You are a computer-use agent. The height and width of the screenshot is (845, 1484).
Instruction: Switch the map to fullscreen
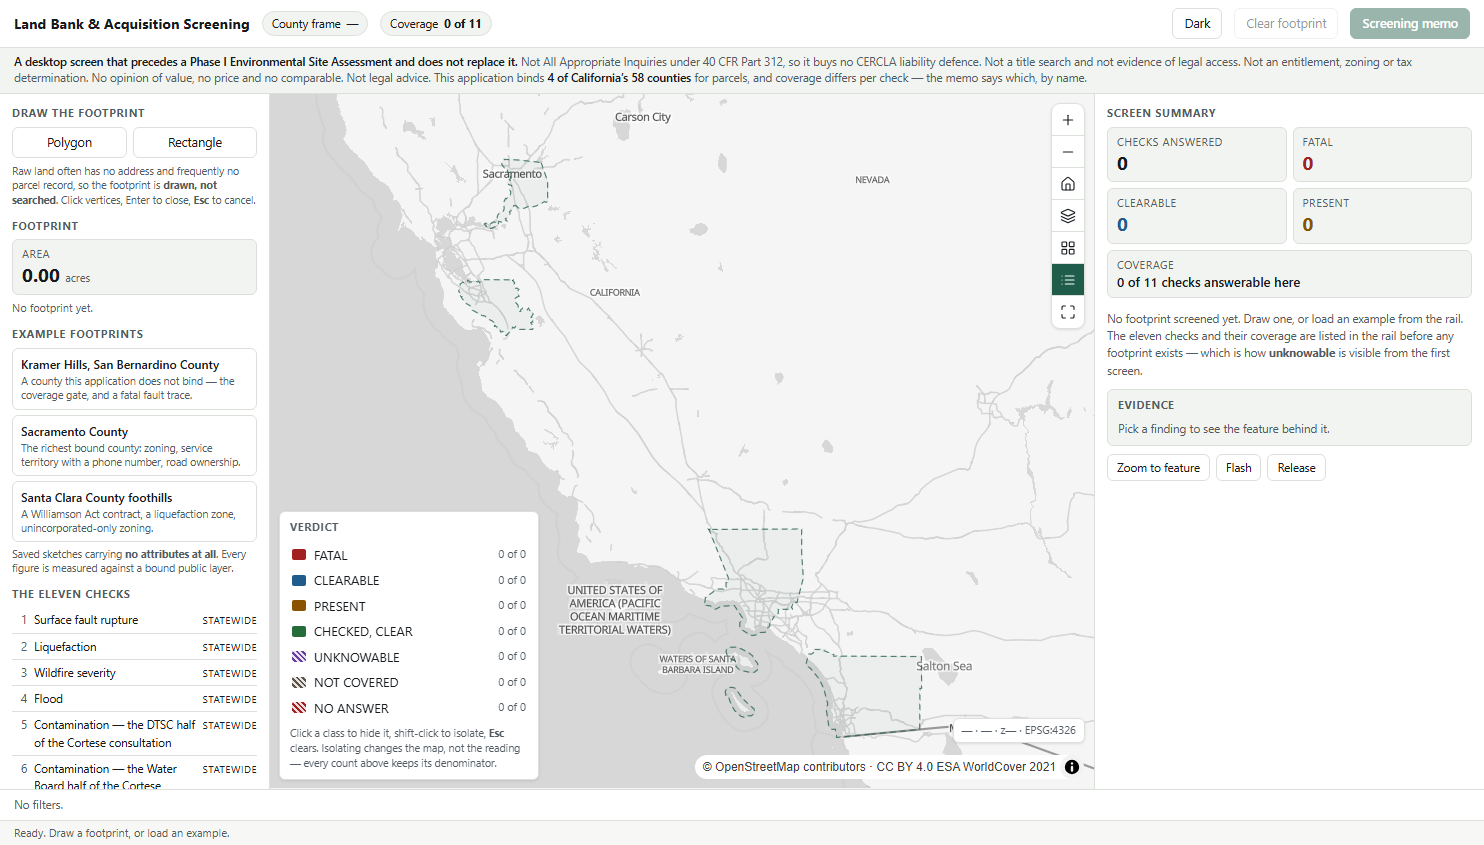coord(1068,312)
